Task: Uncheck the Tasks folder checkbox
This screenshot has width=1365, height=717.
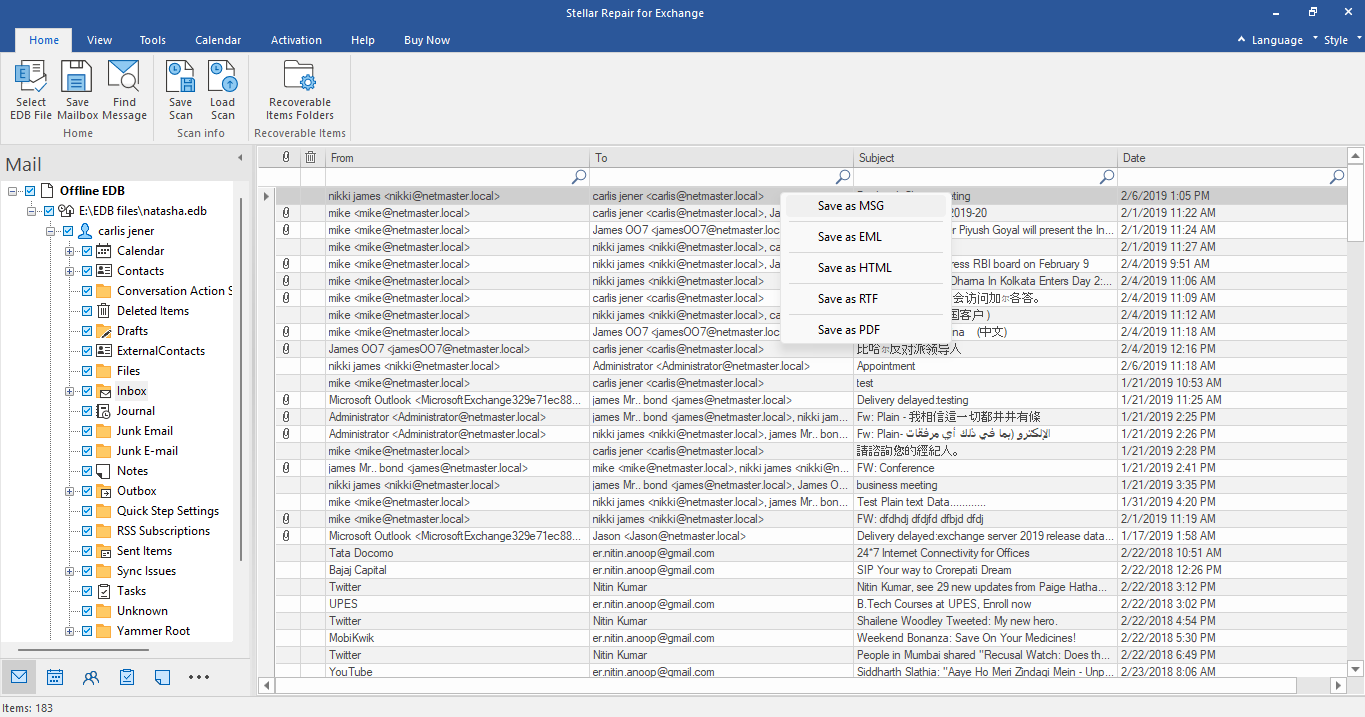Action: coord(87,591)
